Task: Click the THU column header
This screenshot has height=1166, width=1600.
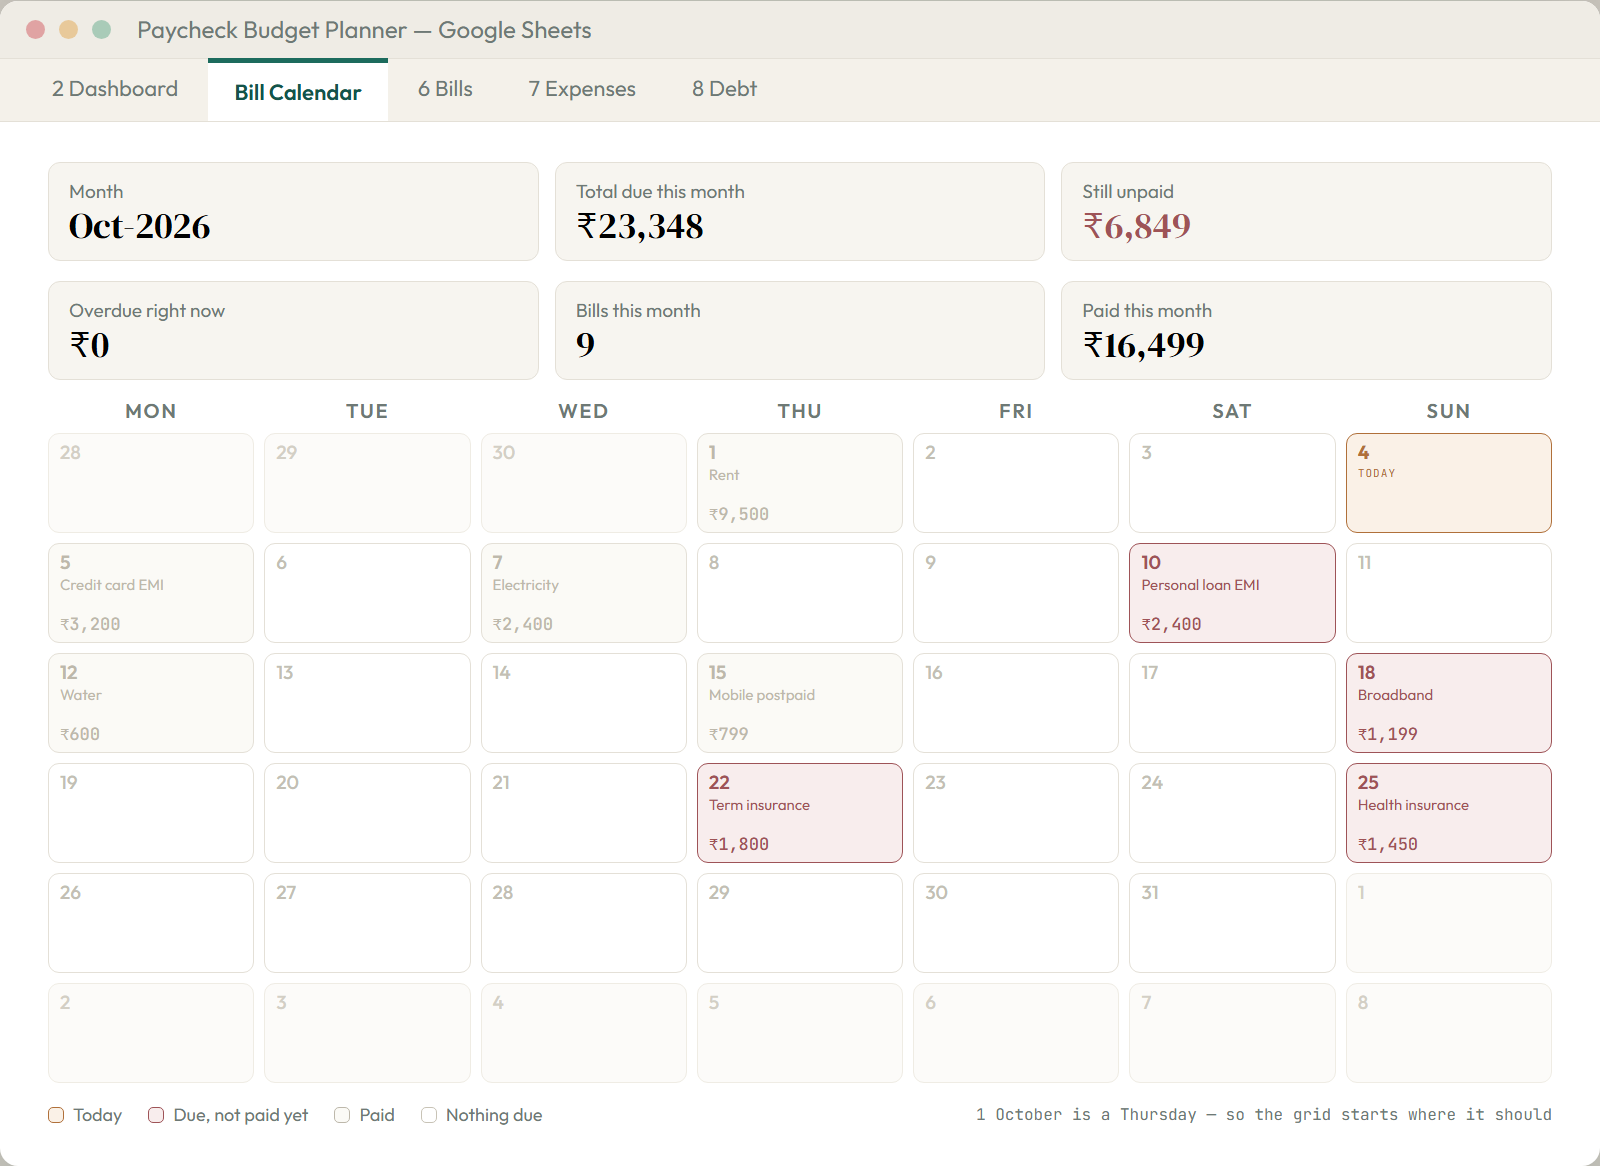Action: pos(800,411)
